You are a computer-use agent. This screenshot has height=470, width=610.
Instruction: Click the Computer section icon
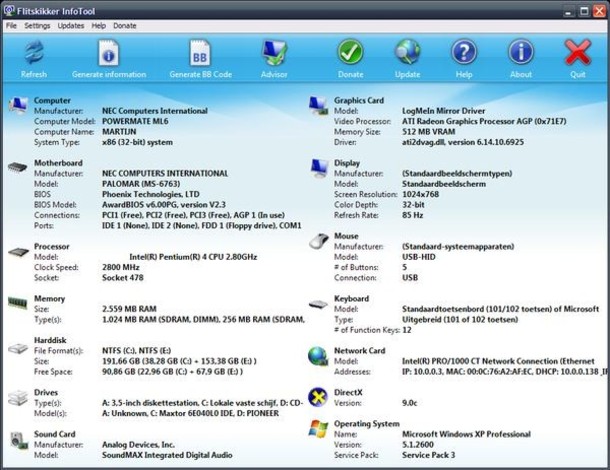[x=18, y=105]
